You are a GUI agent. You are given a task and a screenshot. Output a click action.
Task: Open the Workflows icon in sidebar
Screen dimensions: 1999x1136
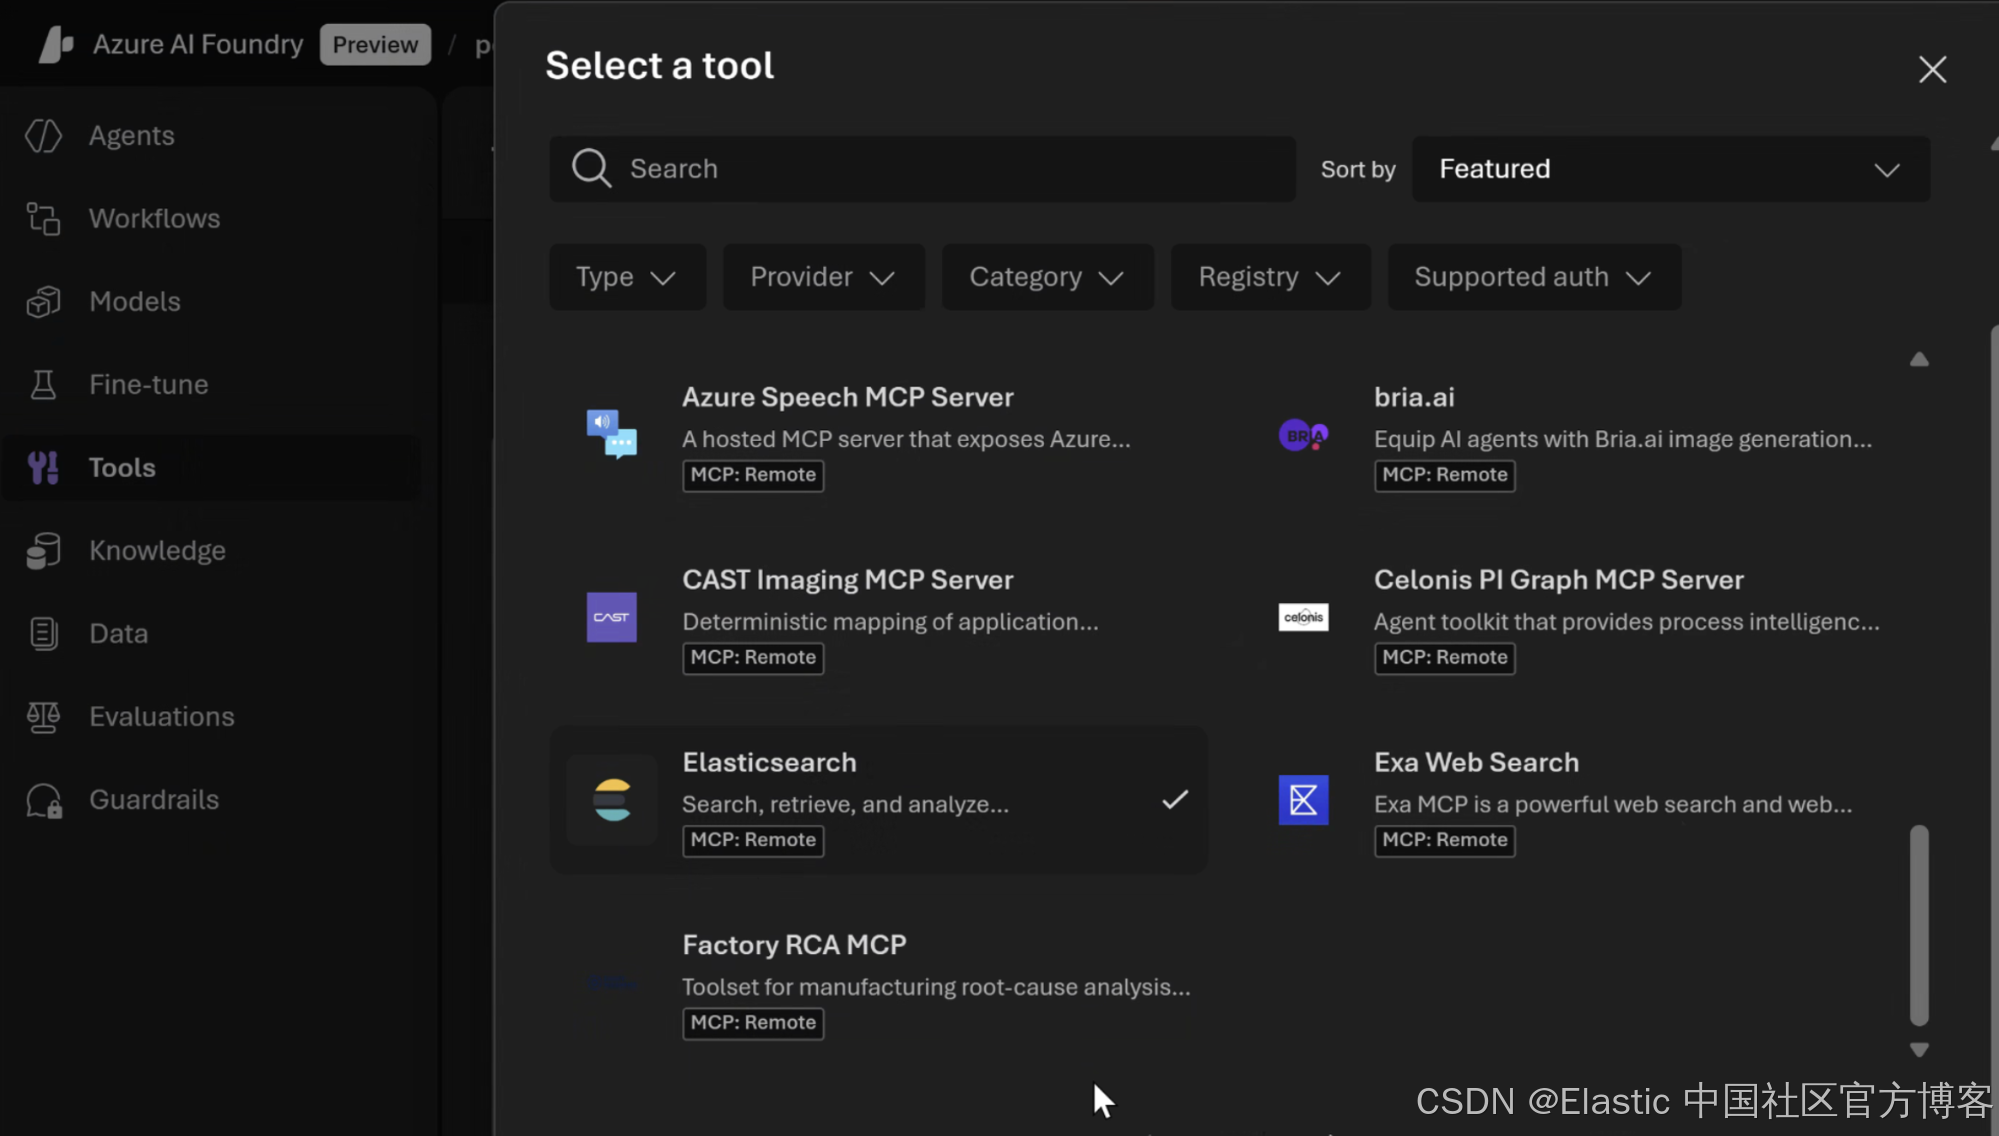pos(43,218)
